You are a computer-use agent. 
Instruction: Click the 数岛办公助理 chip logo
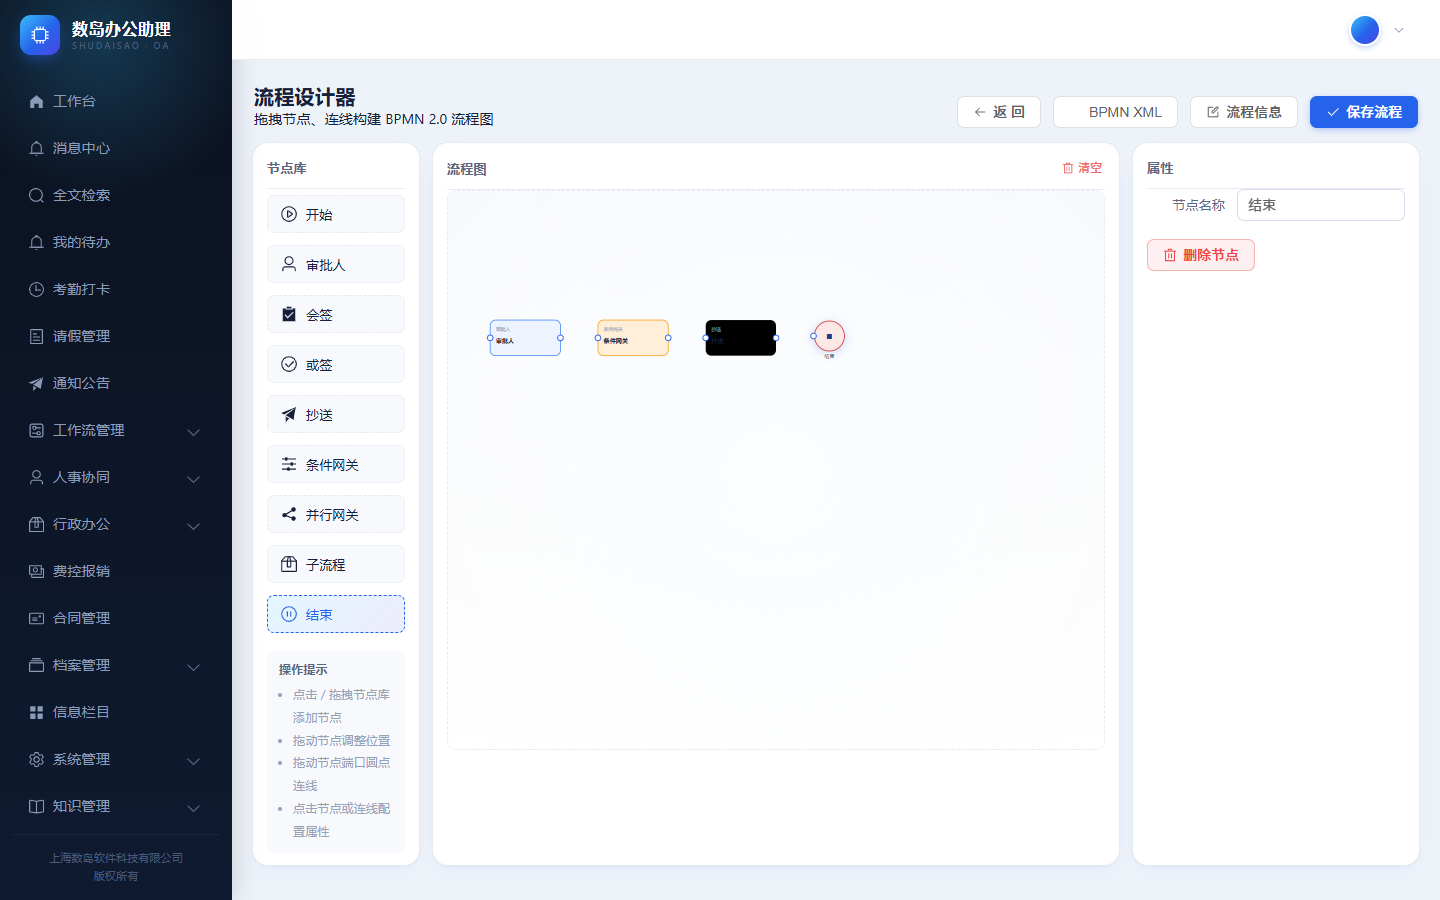pyautogui.click(x=40, y=35)
